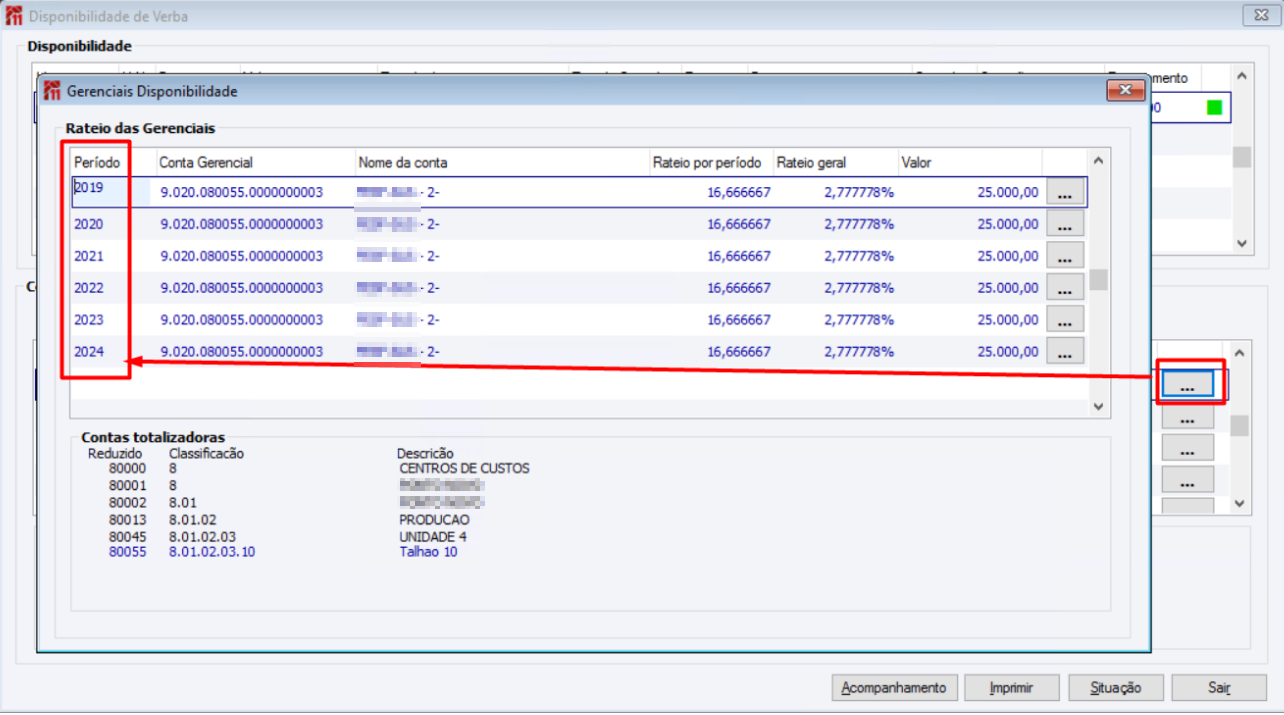
Task: Select the 2023 período cell
Action: (89, 320)
